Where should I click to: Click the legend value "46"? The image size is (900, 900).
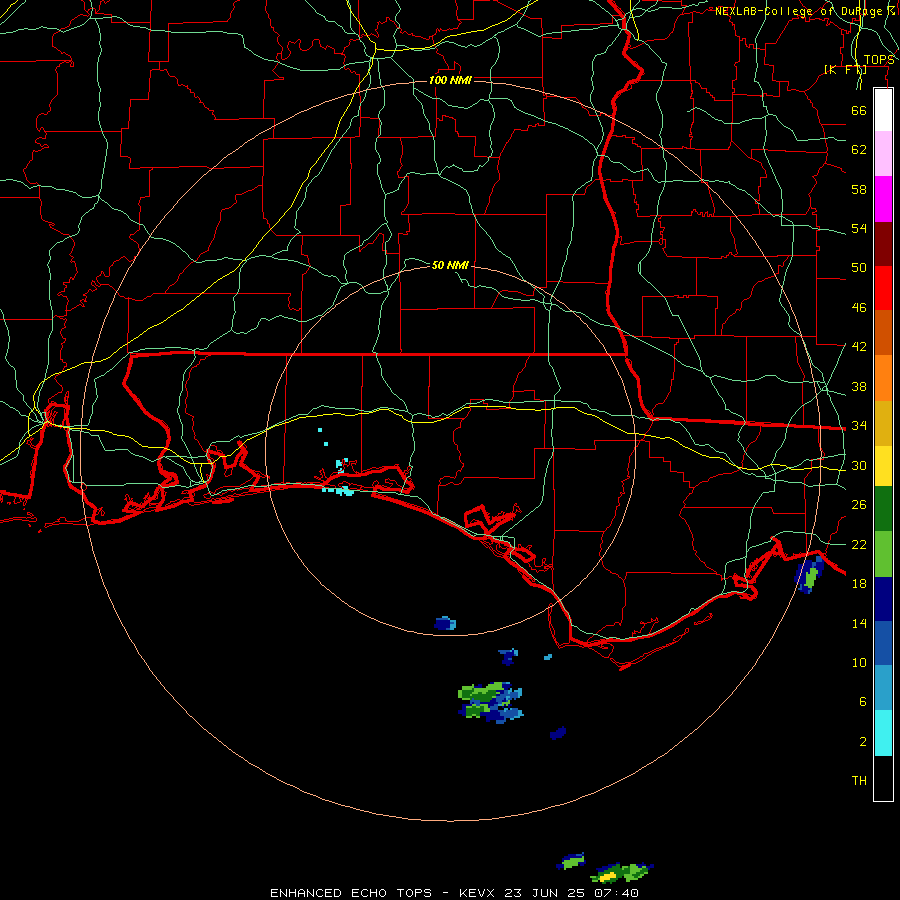coord(859,308)
